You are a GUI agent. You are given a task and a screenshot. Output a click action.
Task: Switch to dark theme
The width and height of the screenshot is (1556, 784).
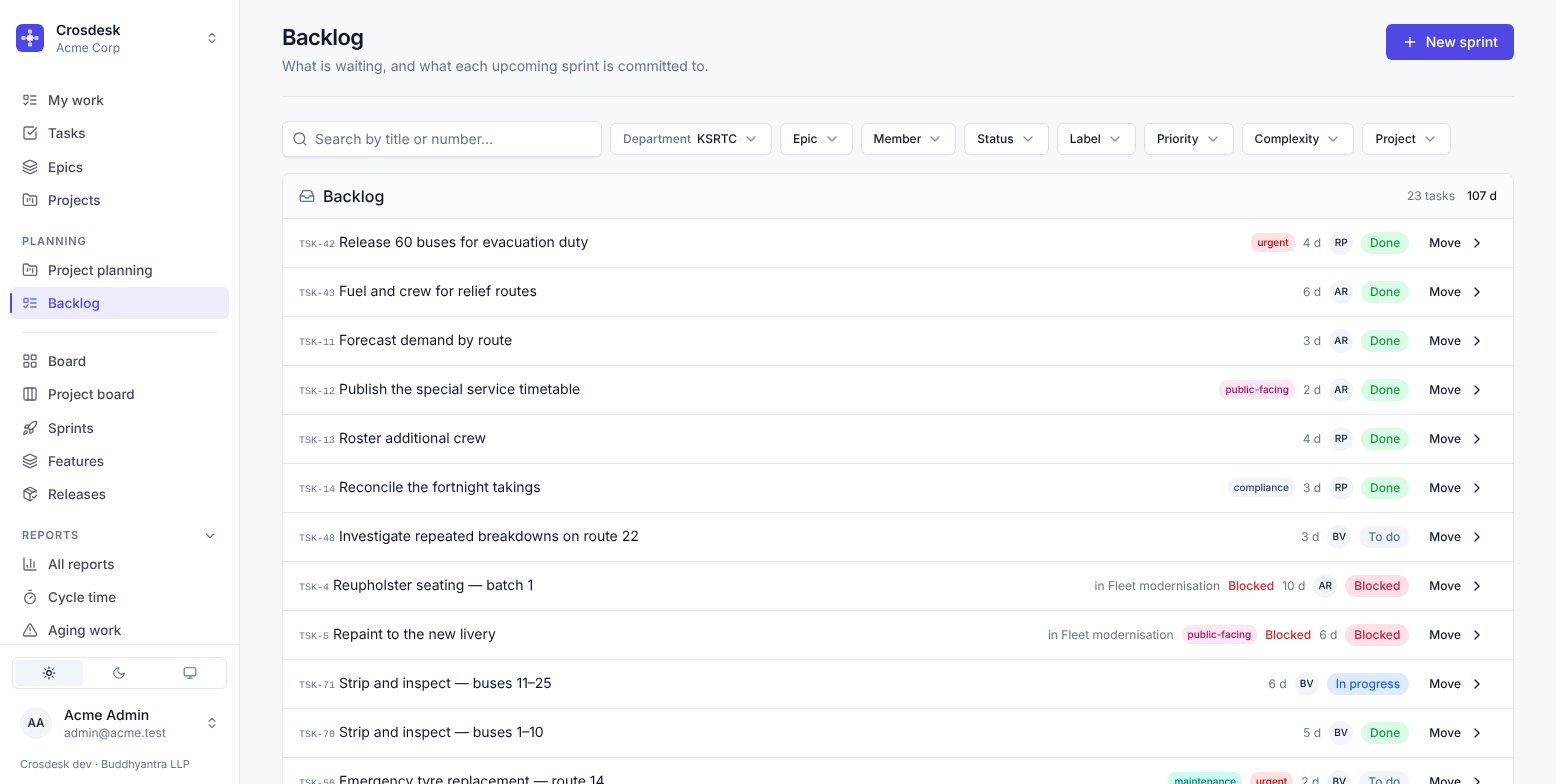tap(119, 673)
